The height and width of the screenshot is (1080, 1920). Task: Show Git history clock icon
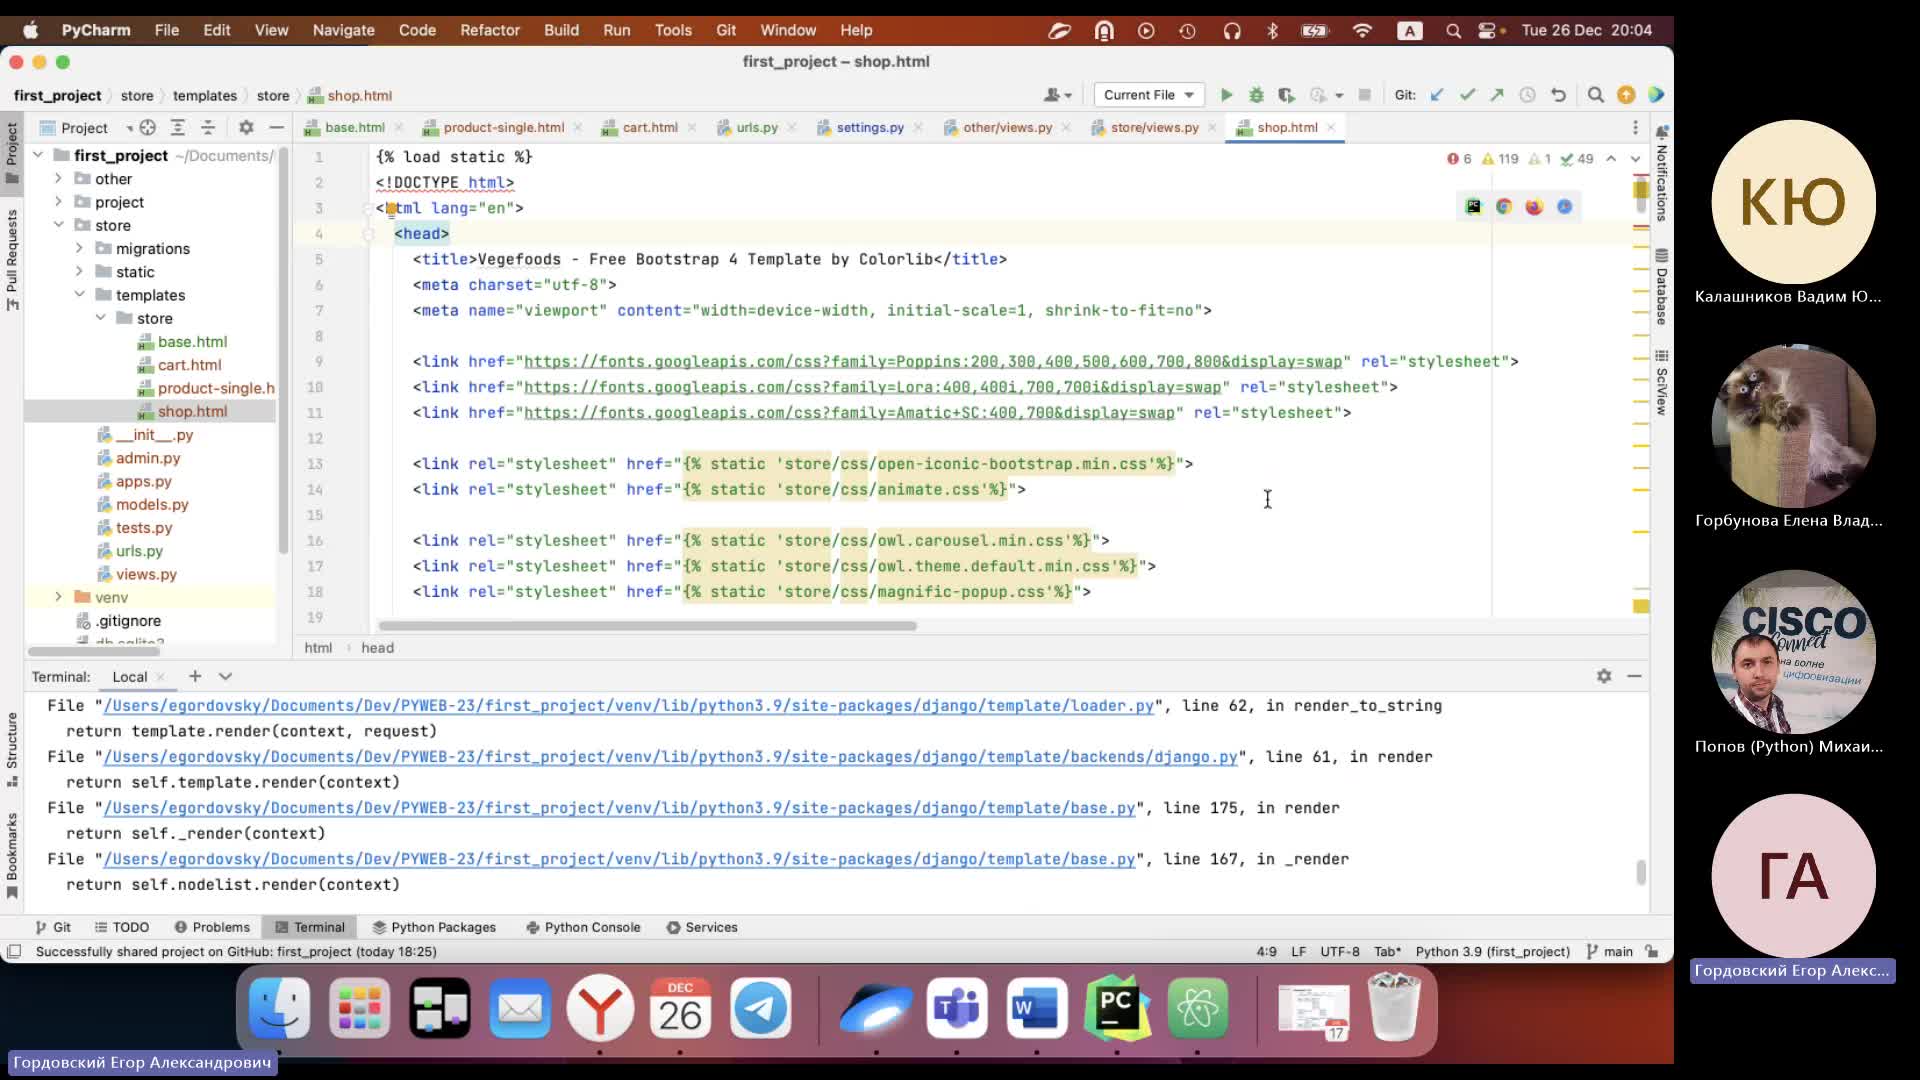pyautogui.click(x=1527, y=95)
